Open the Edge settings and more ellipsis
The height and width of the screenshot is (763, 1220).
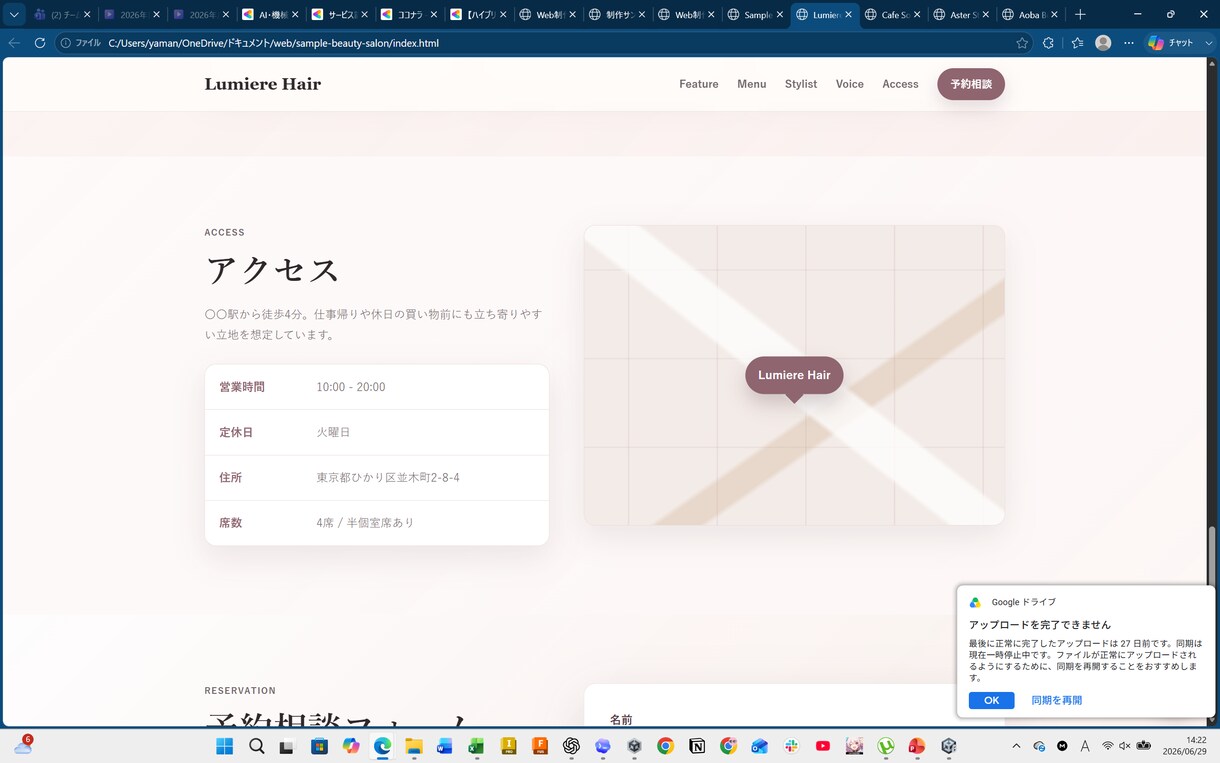coord(1129,43)
